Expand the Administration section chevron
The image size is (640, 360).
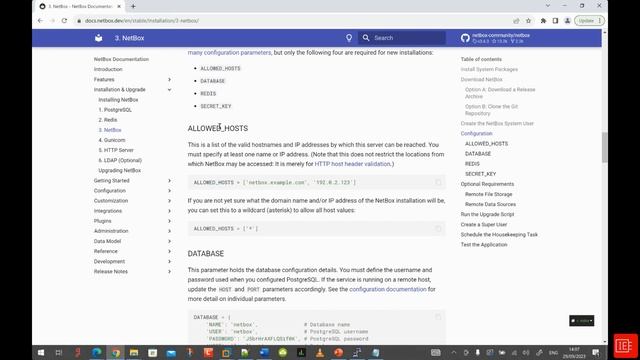(169, 231)
